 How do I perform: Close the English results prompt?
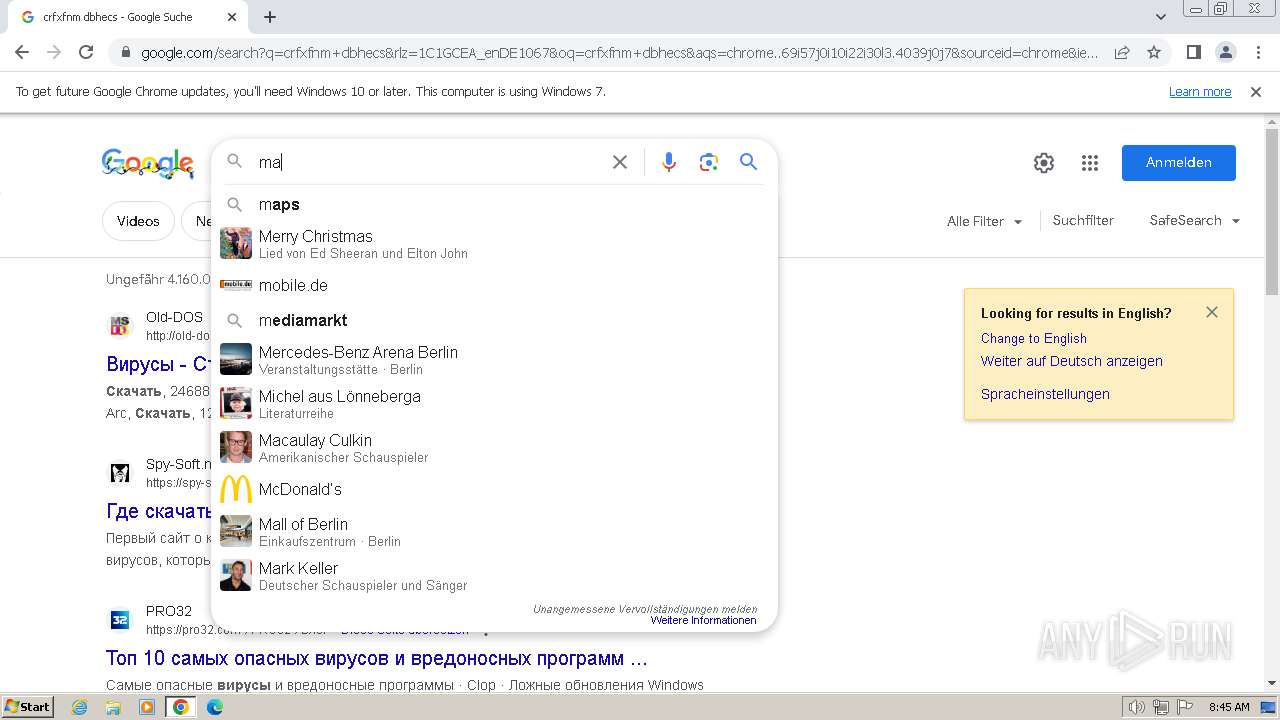coord(1212,312)
